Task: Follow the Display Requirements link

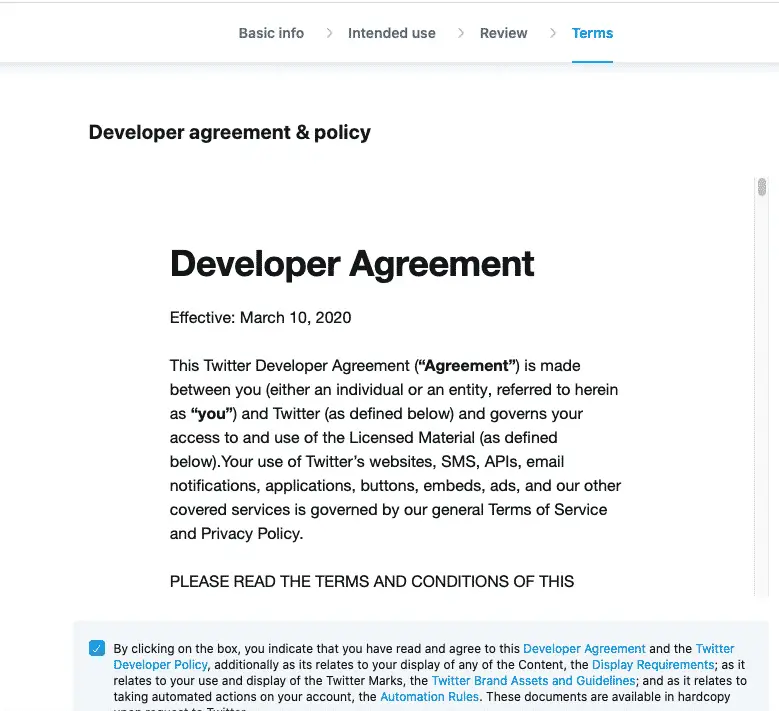Action: pos(653,664)
